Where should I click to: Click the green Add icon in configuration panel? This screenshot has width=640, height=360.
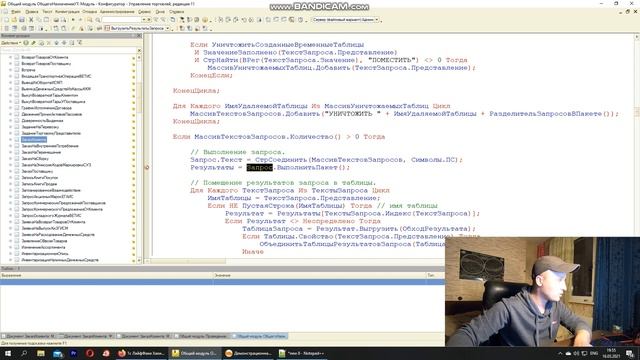tap(26, 42)
